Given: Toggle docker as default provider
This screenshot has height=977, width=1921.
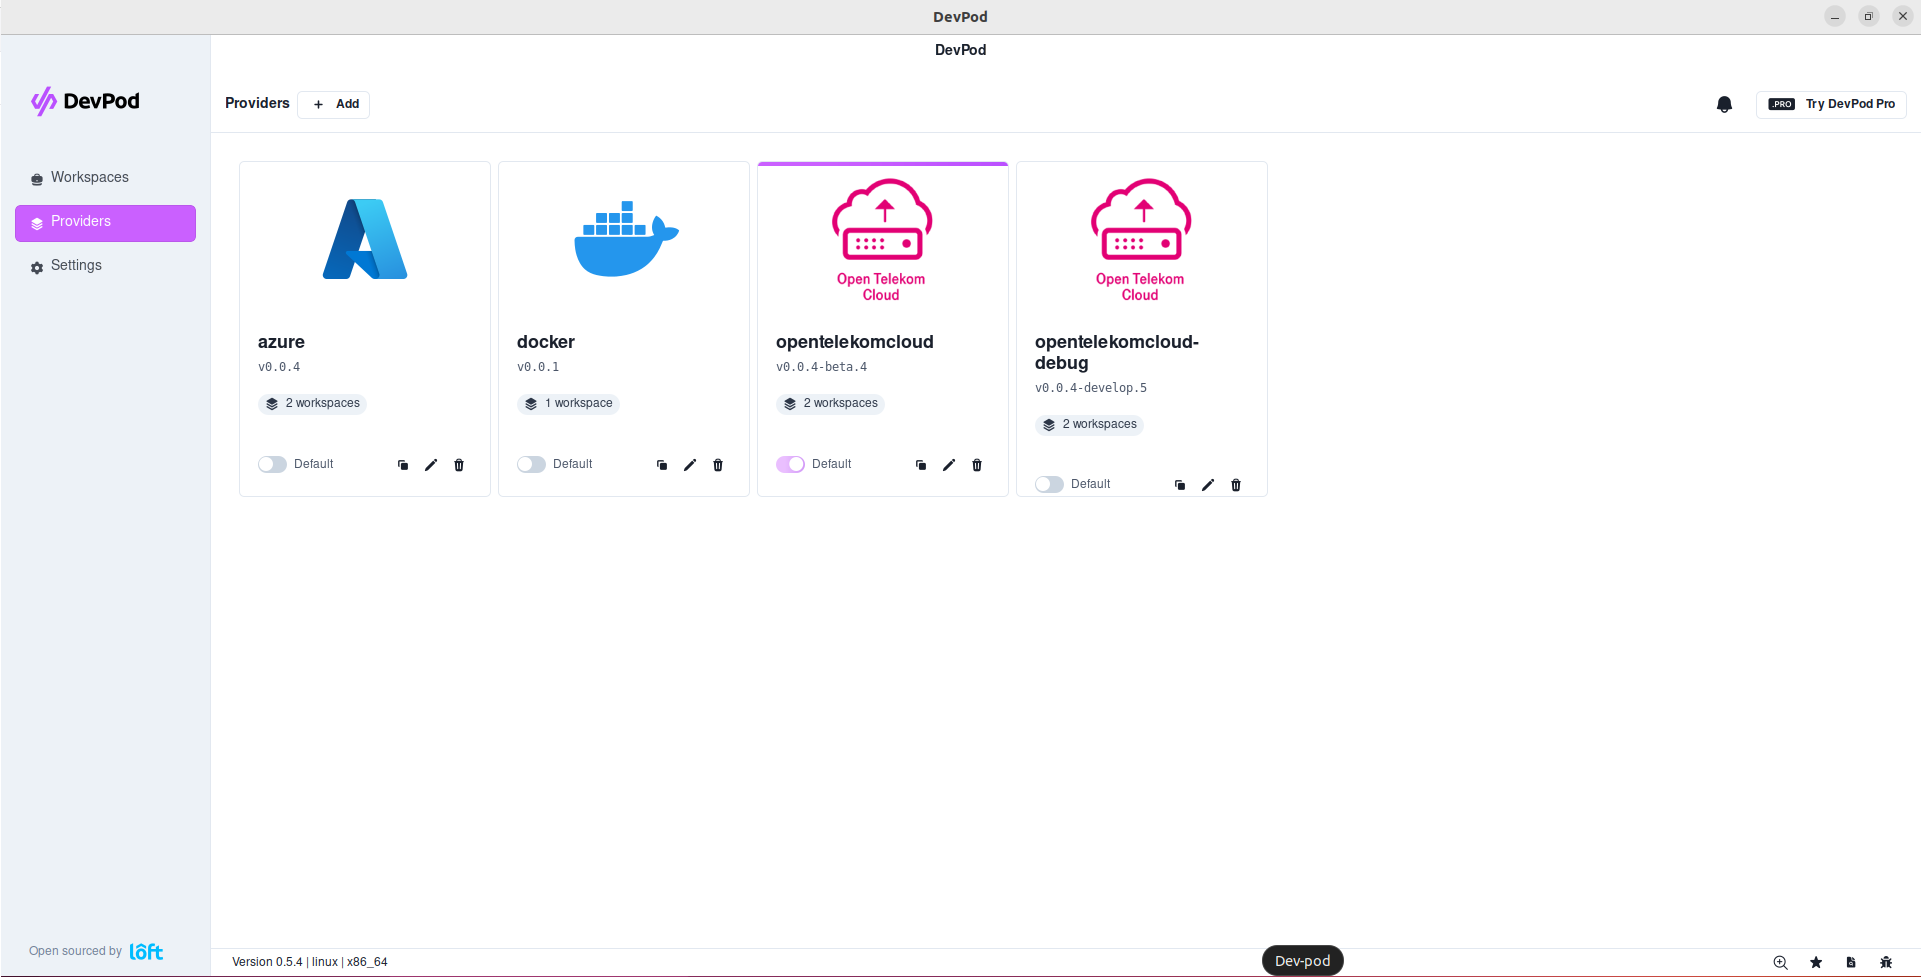Looking at the screenshot, I should point(531,464).
